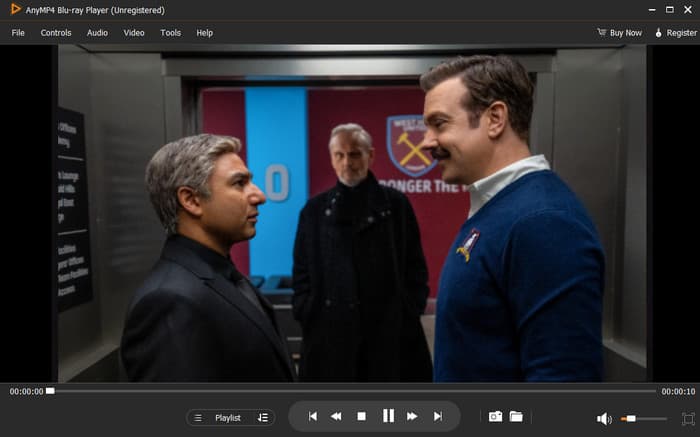Open the Video menu

pos(134,33)
